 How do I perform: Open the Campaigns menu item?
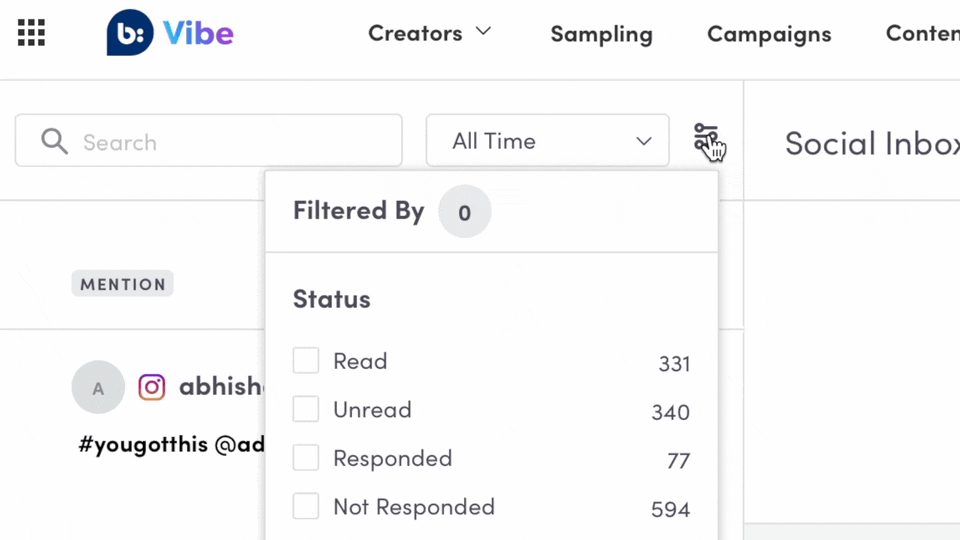(x=769, y=34)
